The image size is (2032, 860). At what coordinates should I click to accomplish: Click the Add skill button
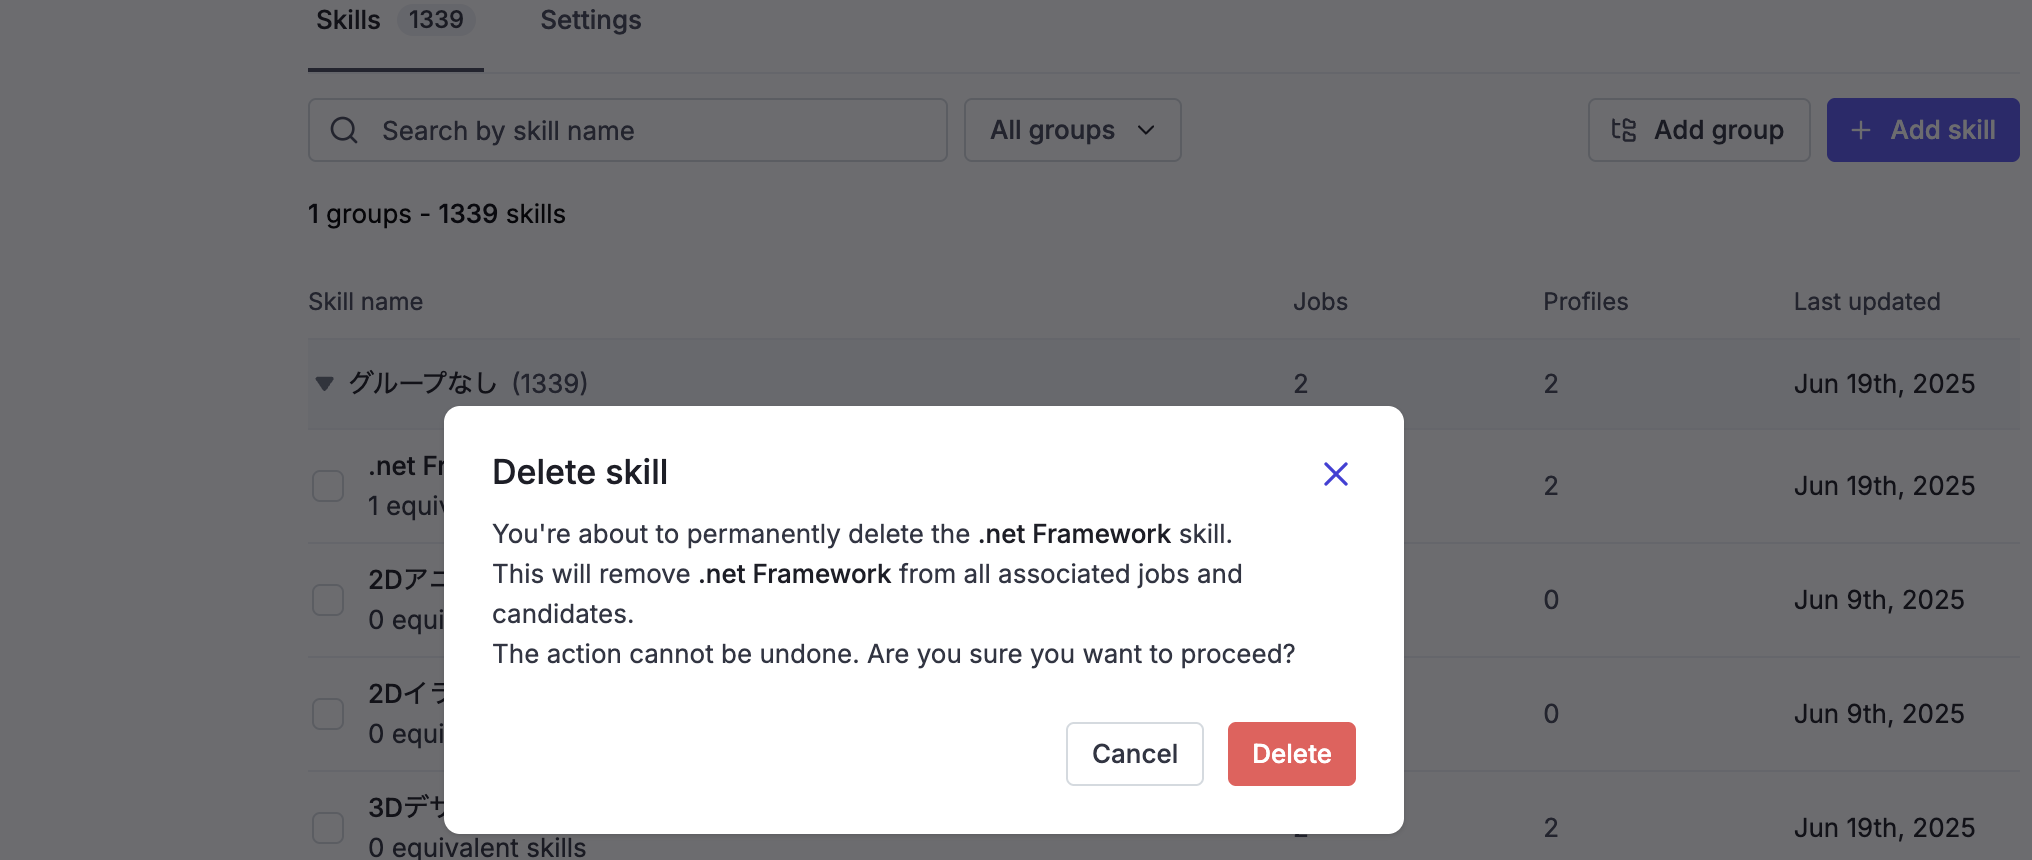click(1922, 130)
